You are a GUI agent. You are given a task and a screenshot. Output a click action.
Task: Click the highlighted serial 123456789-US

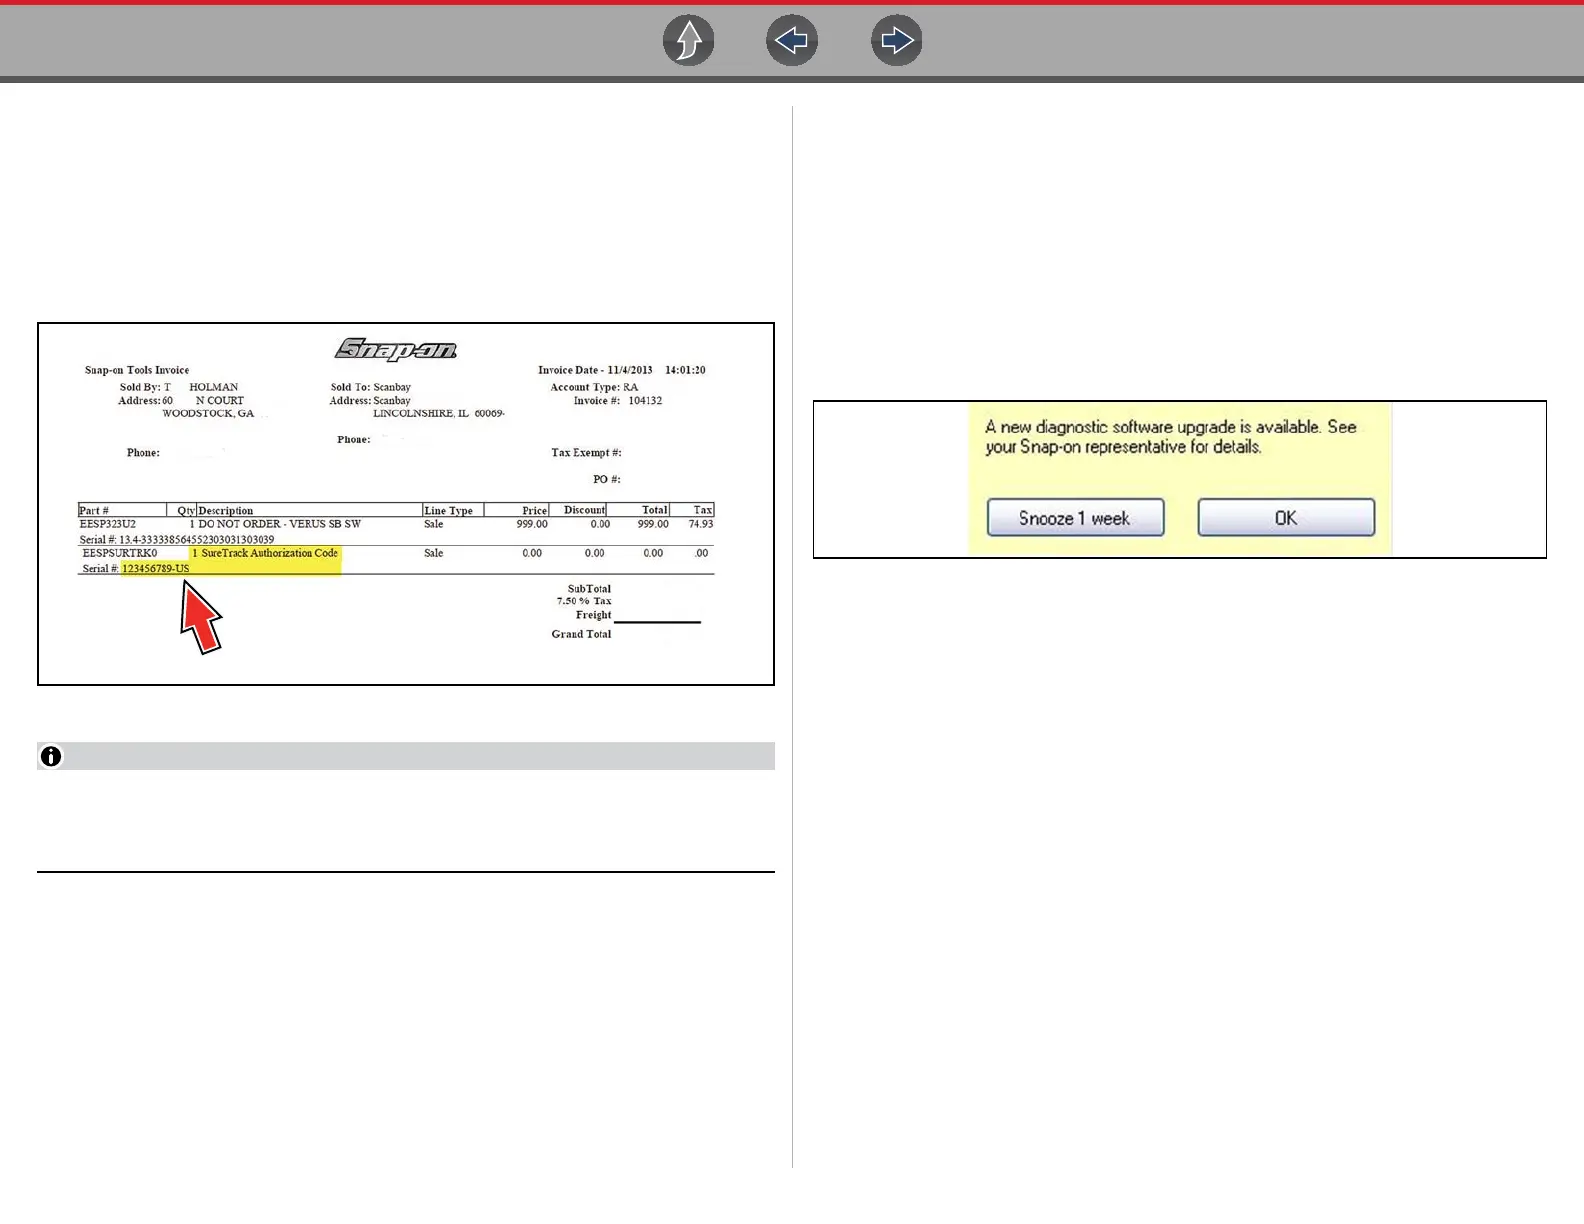155,569
